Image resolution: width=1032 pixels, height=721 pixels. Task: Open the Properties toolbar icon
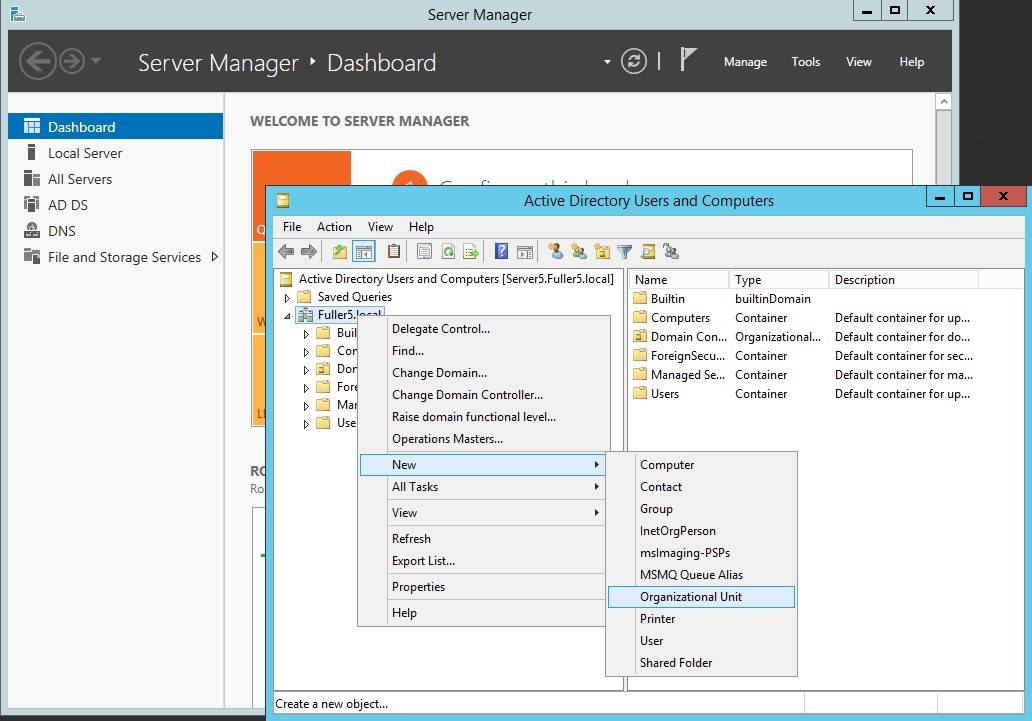[x=425, y=252]
